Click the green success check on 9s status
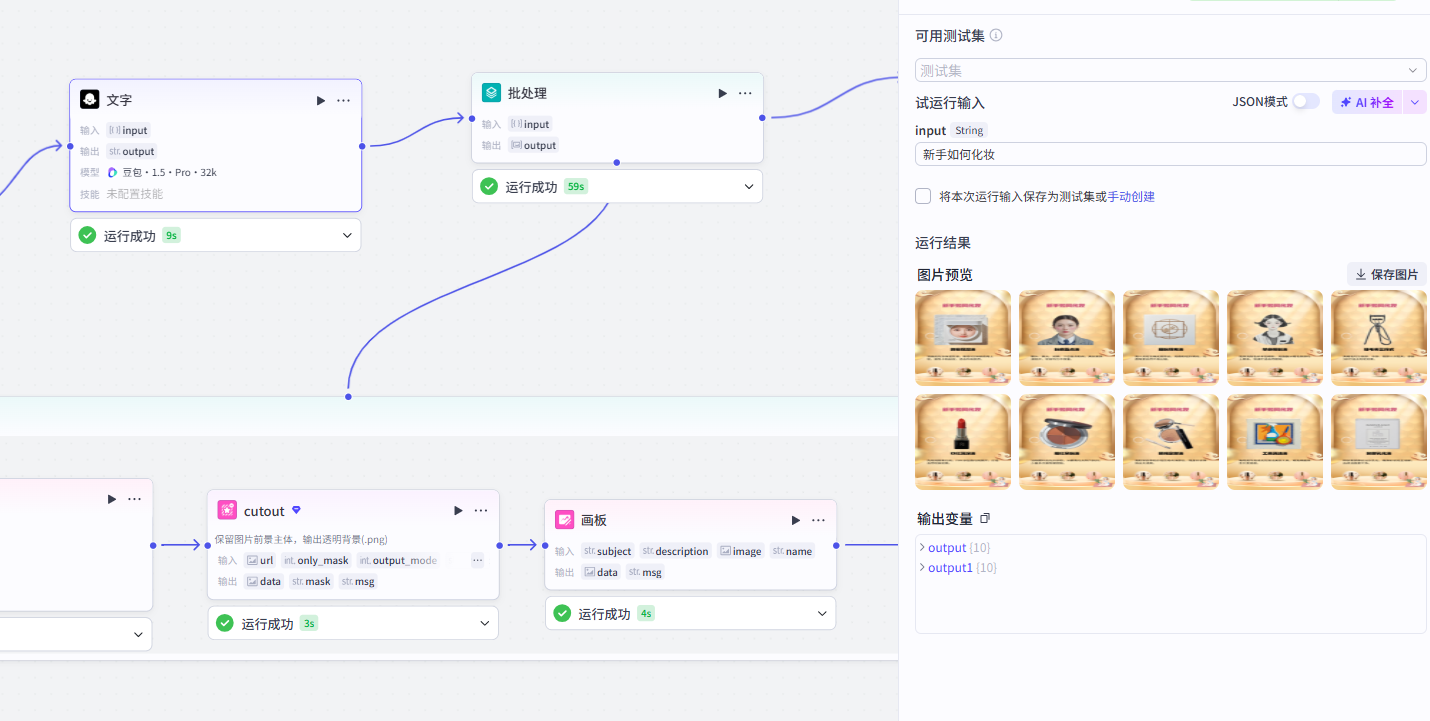Viewport: 1430px width, 721px height. click(87, 235)
